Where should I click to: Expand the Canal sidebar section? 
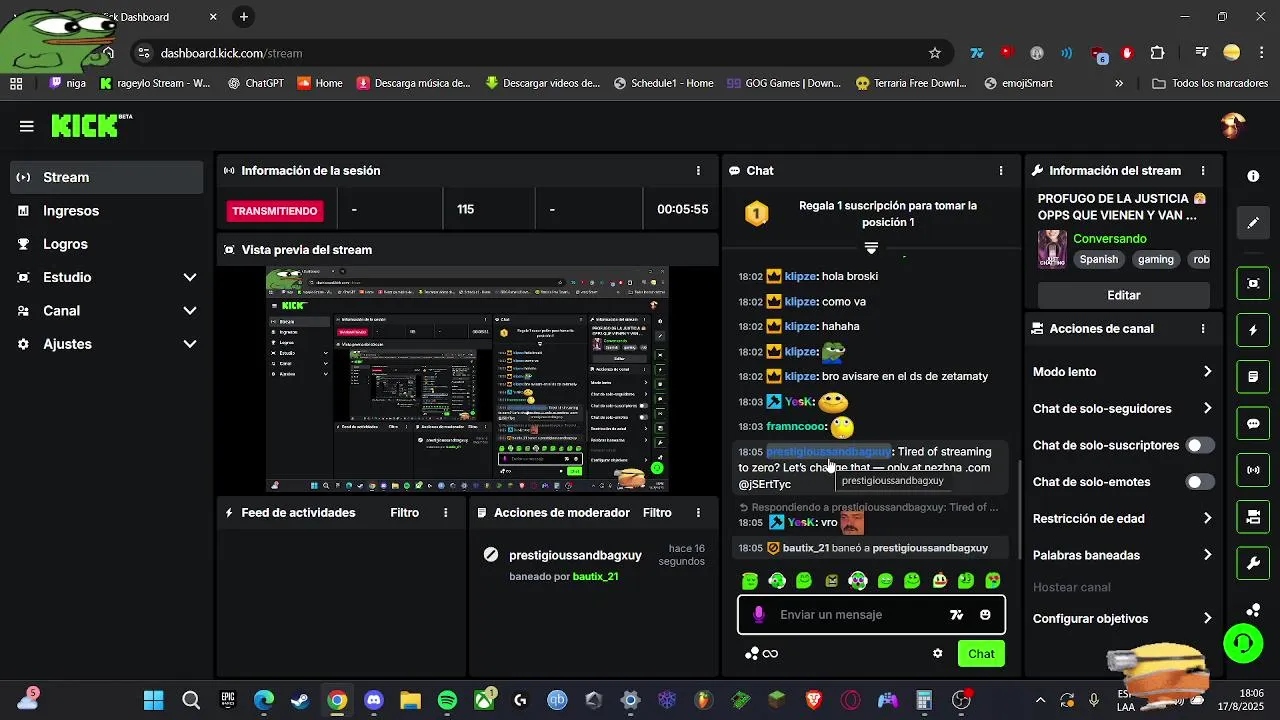[x=107, y=311]
